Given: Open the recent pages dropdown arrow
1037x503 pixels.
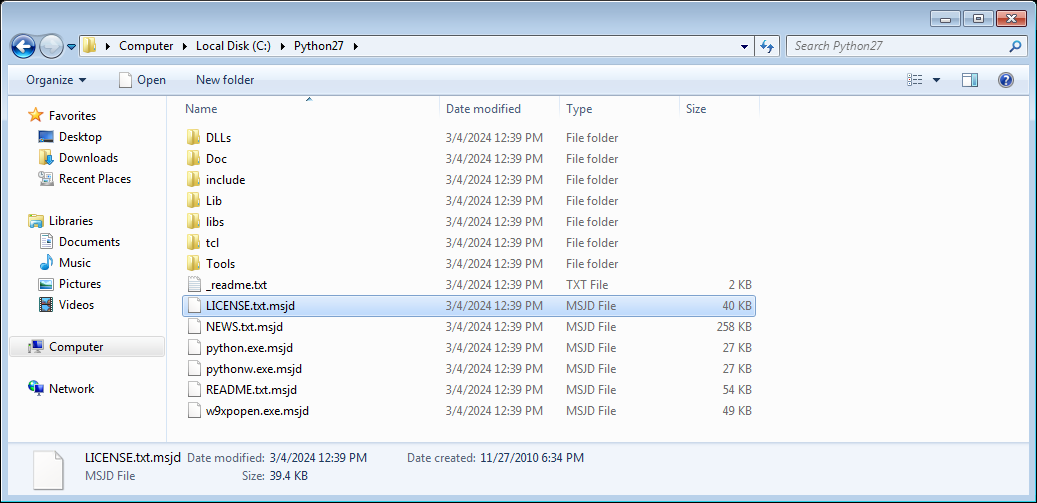Looking at the screenshot, I should coord(71,47).
